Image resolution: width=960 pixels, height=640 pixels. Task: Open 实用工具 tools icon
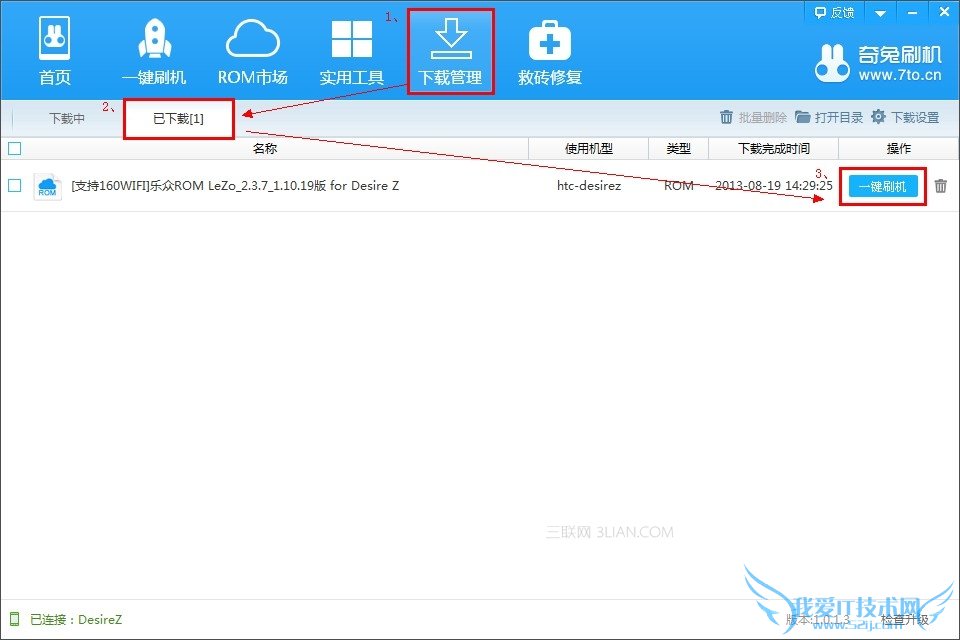click(x=351, y=51)
